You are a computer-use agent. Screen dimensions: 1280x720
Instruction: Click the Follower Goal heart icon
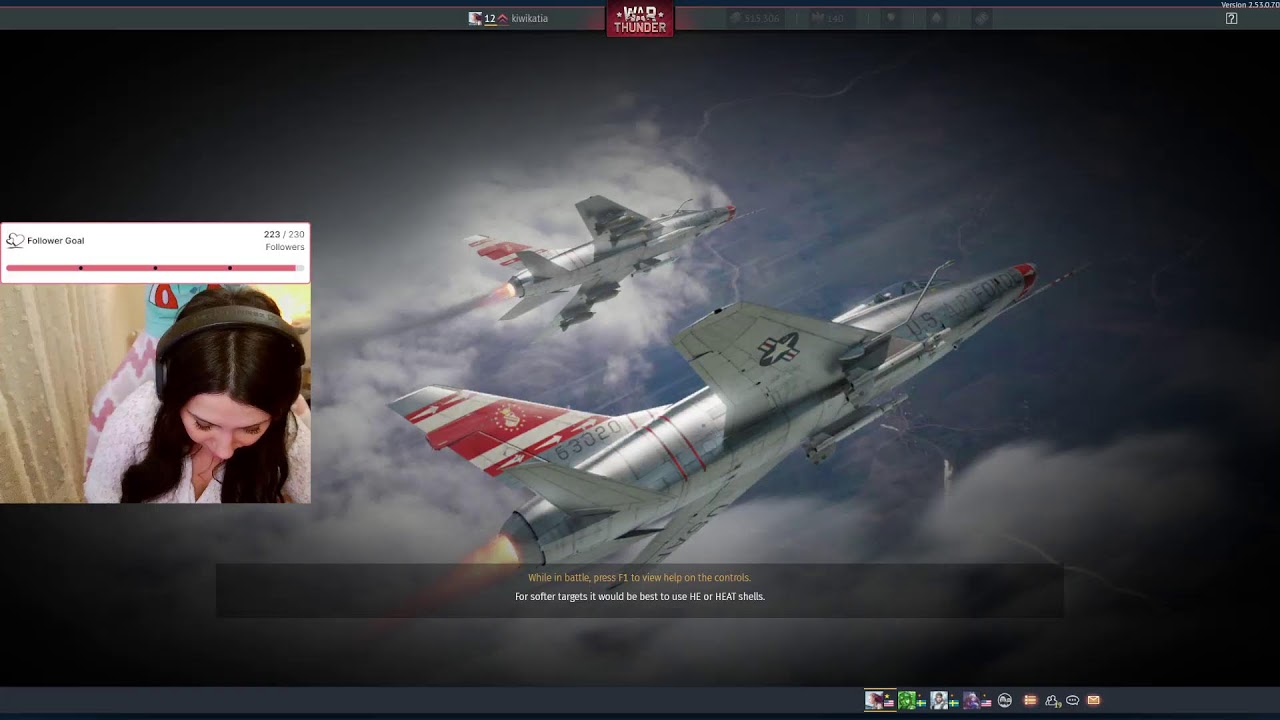coord(15,241)
